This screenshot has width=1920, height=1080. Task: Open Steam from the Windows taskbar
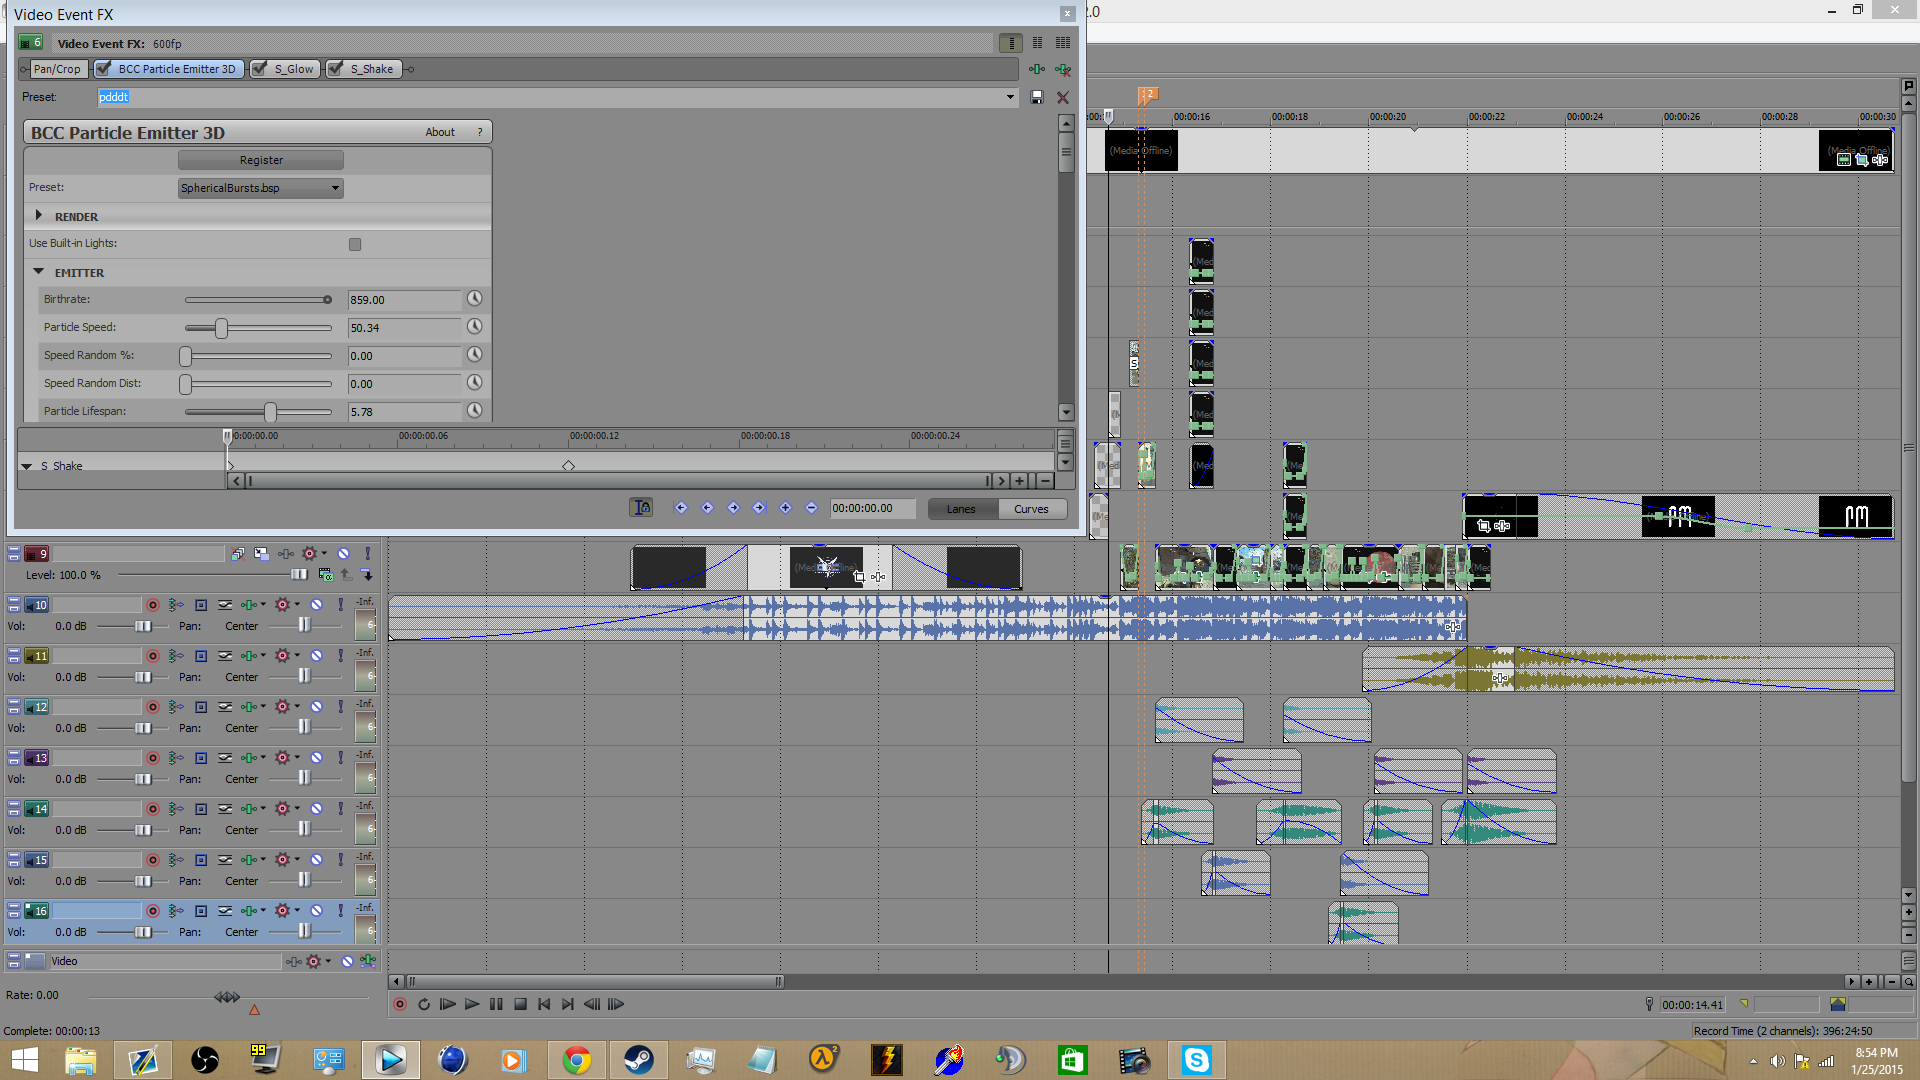point(638,1059)
